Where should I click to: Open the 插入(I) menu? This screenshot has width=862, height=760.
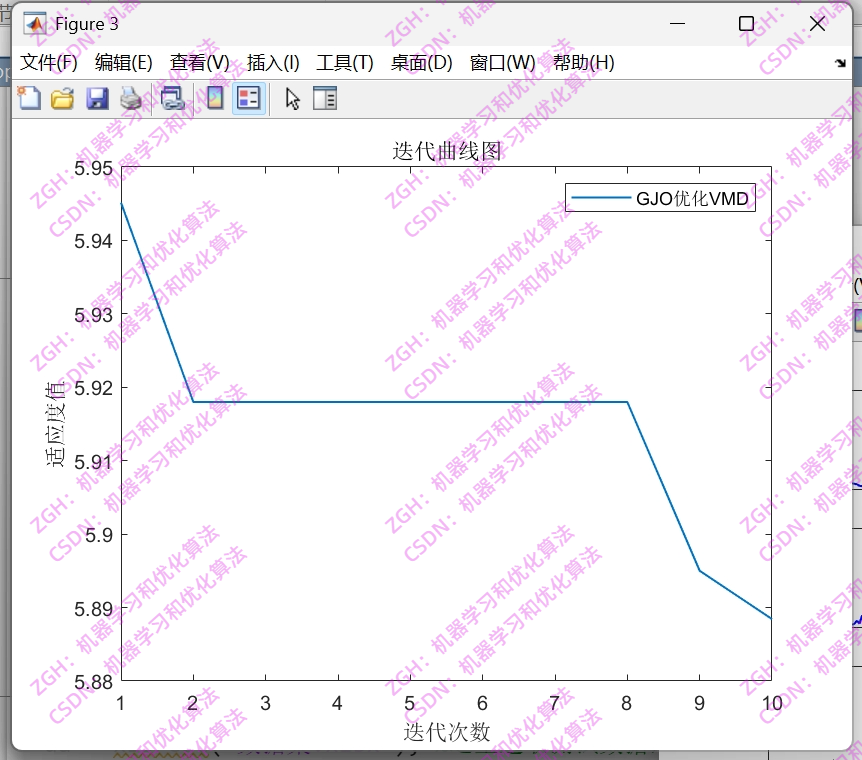(x=273, y=63)
